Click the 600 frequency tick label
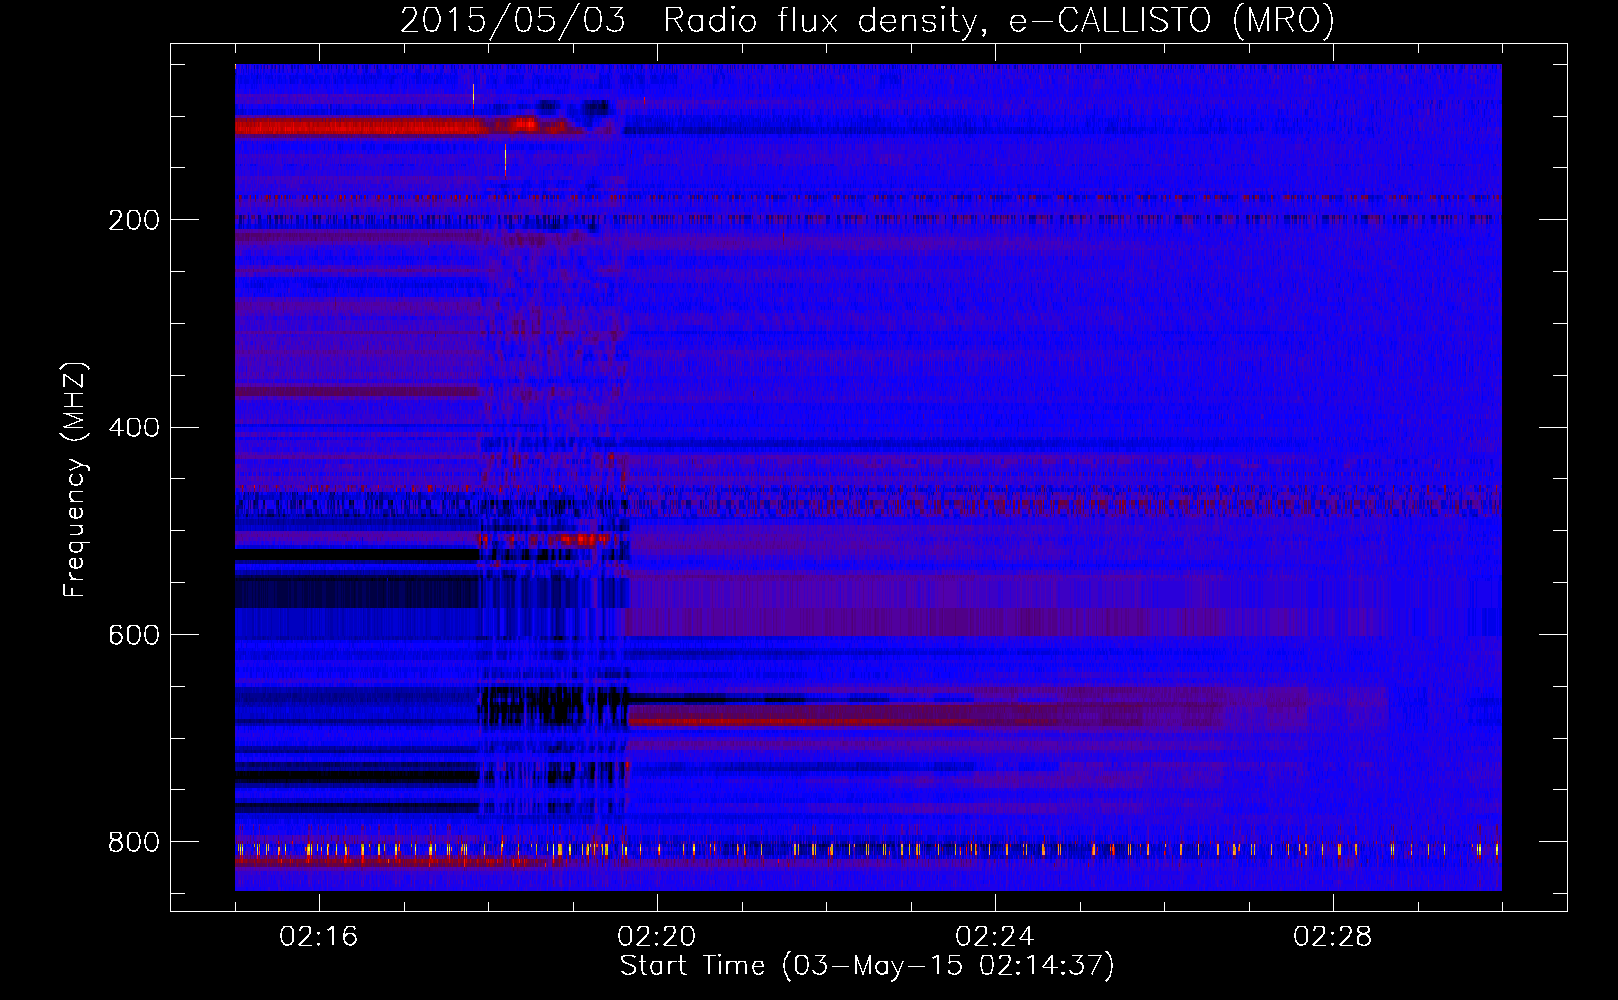The height and width of the screenshot is (1000, 1618). [134, 635]
